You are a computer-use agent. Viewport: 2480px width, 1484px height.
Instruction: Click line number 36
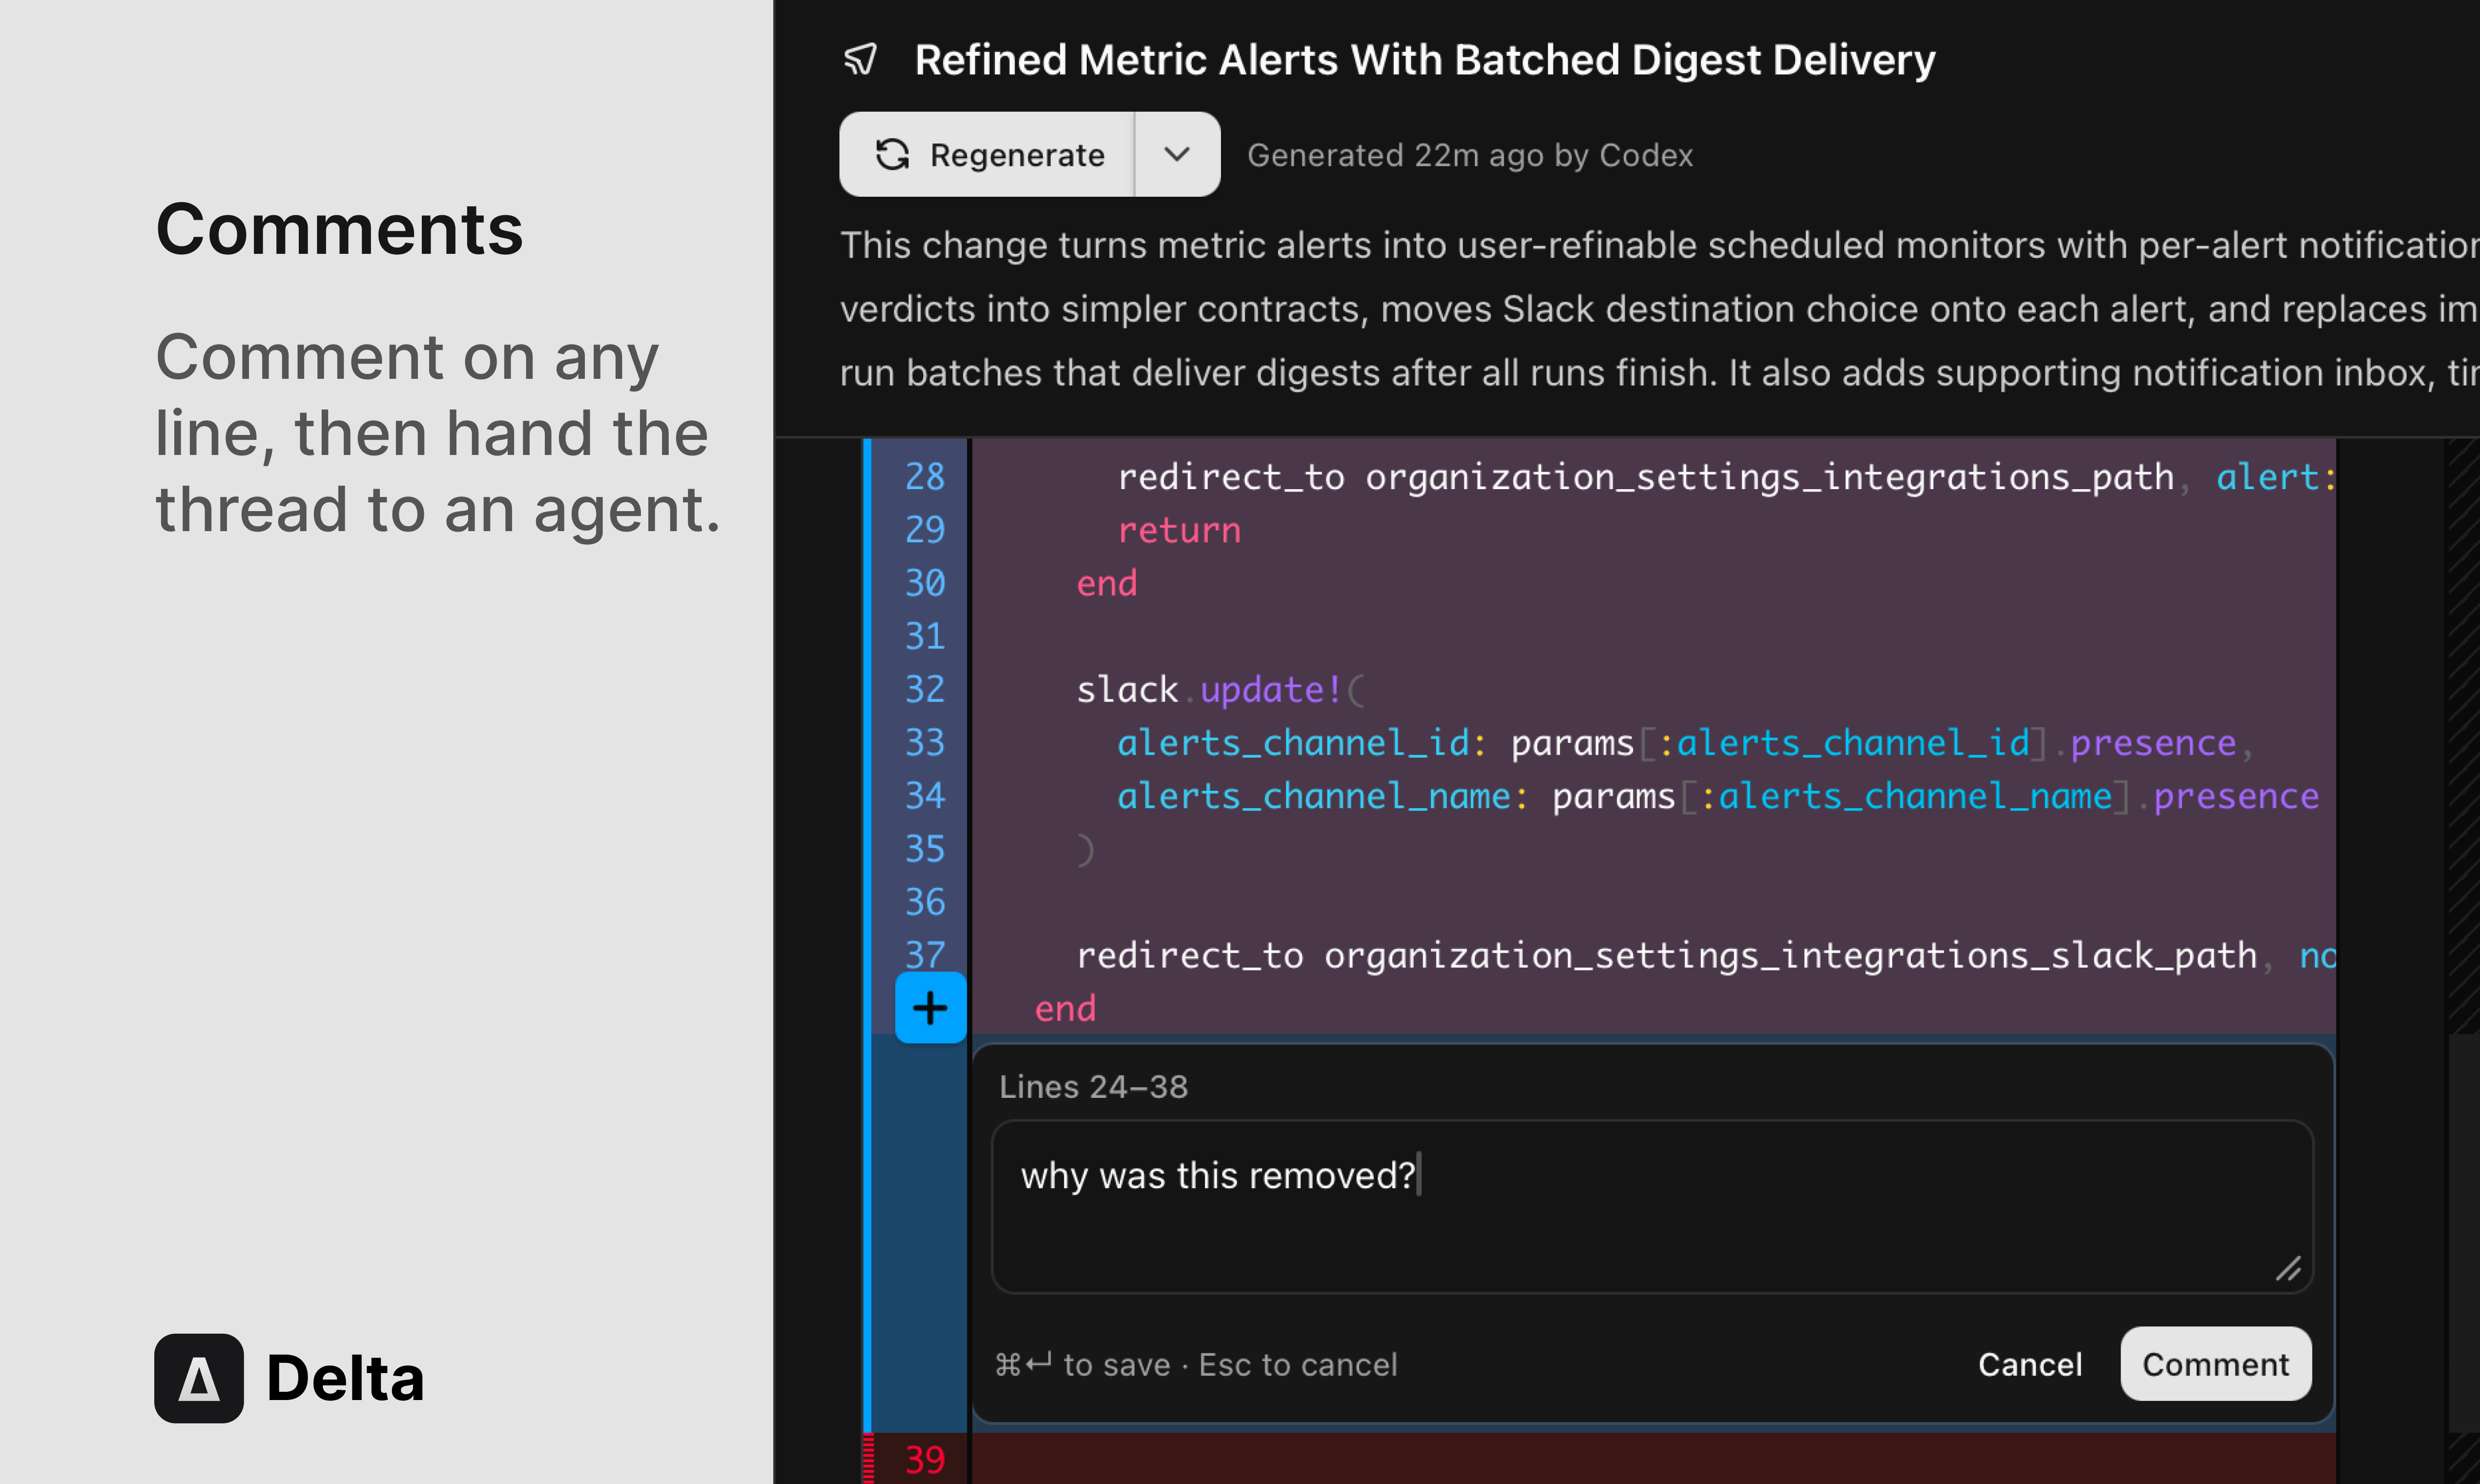(925, 902)
